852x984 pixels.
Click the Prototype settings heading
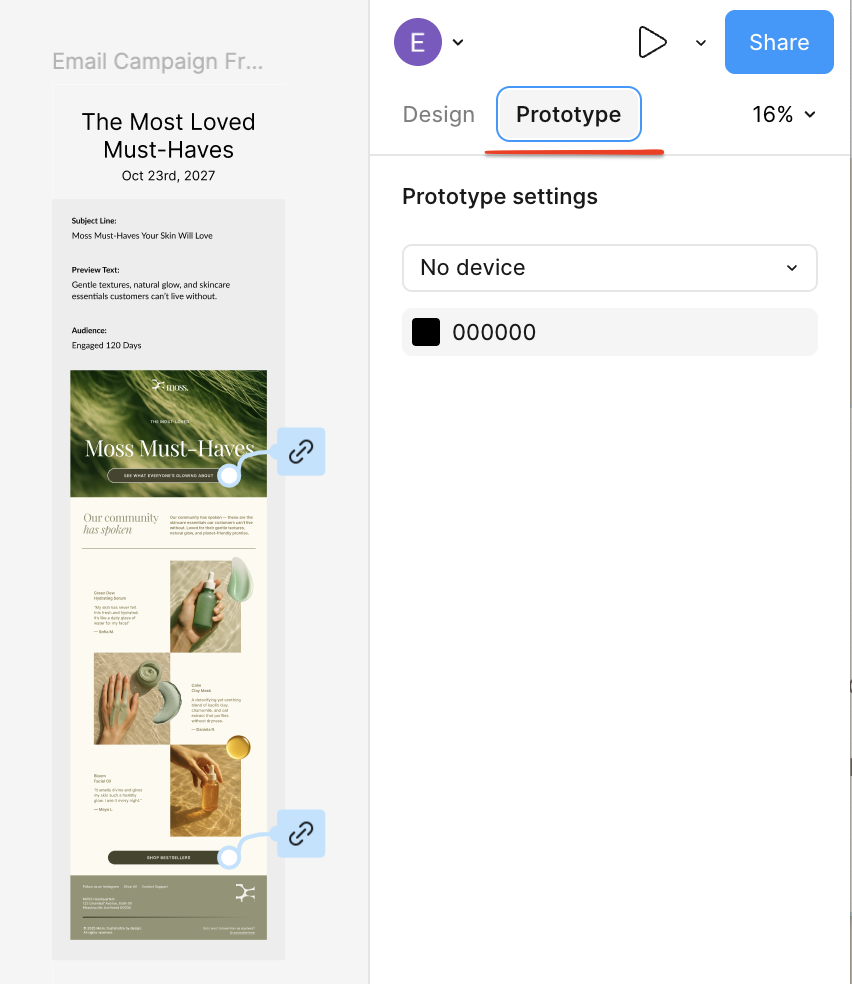click(499, 196)
